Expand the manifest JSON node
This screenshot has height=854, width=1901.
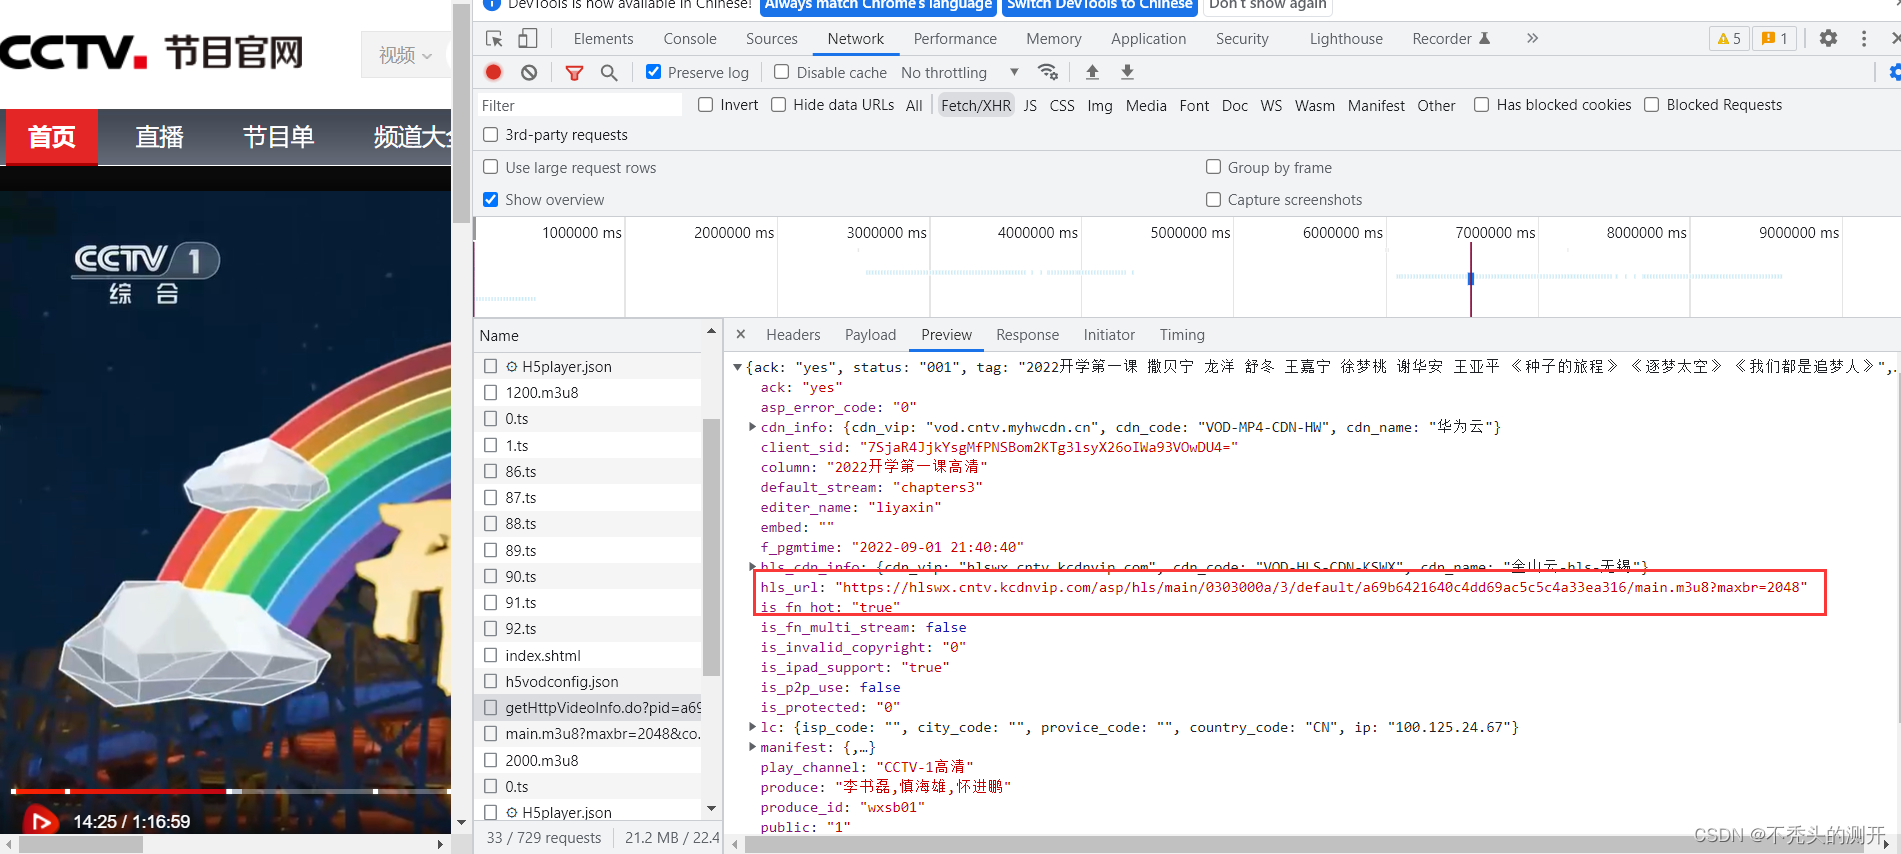pyautogui.click(x=752, y=747)
